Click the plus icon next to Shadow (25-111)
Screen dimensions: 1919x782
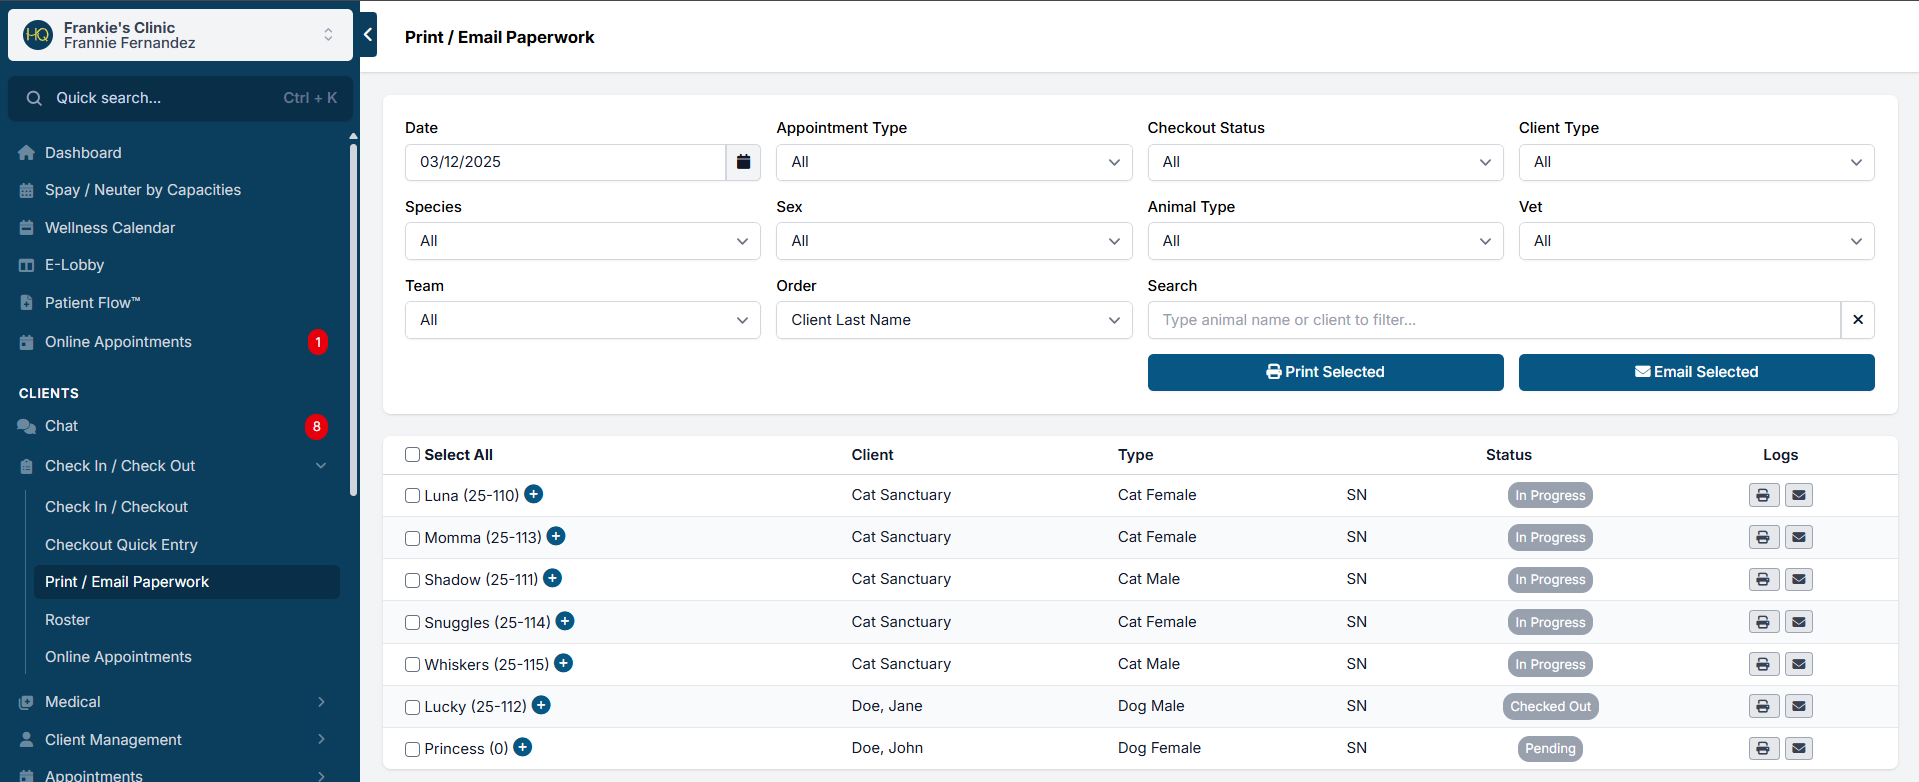click(553, 578)
